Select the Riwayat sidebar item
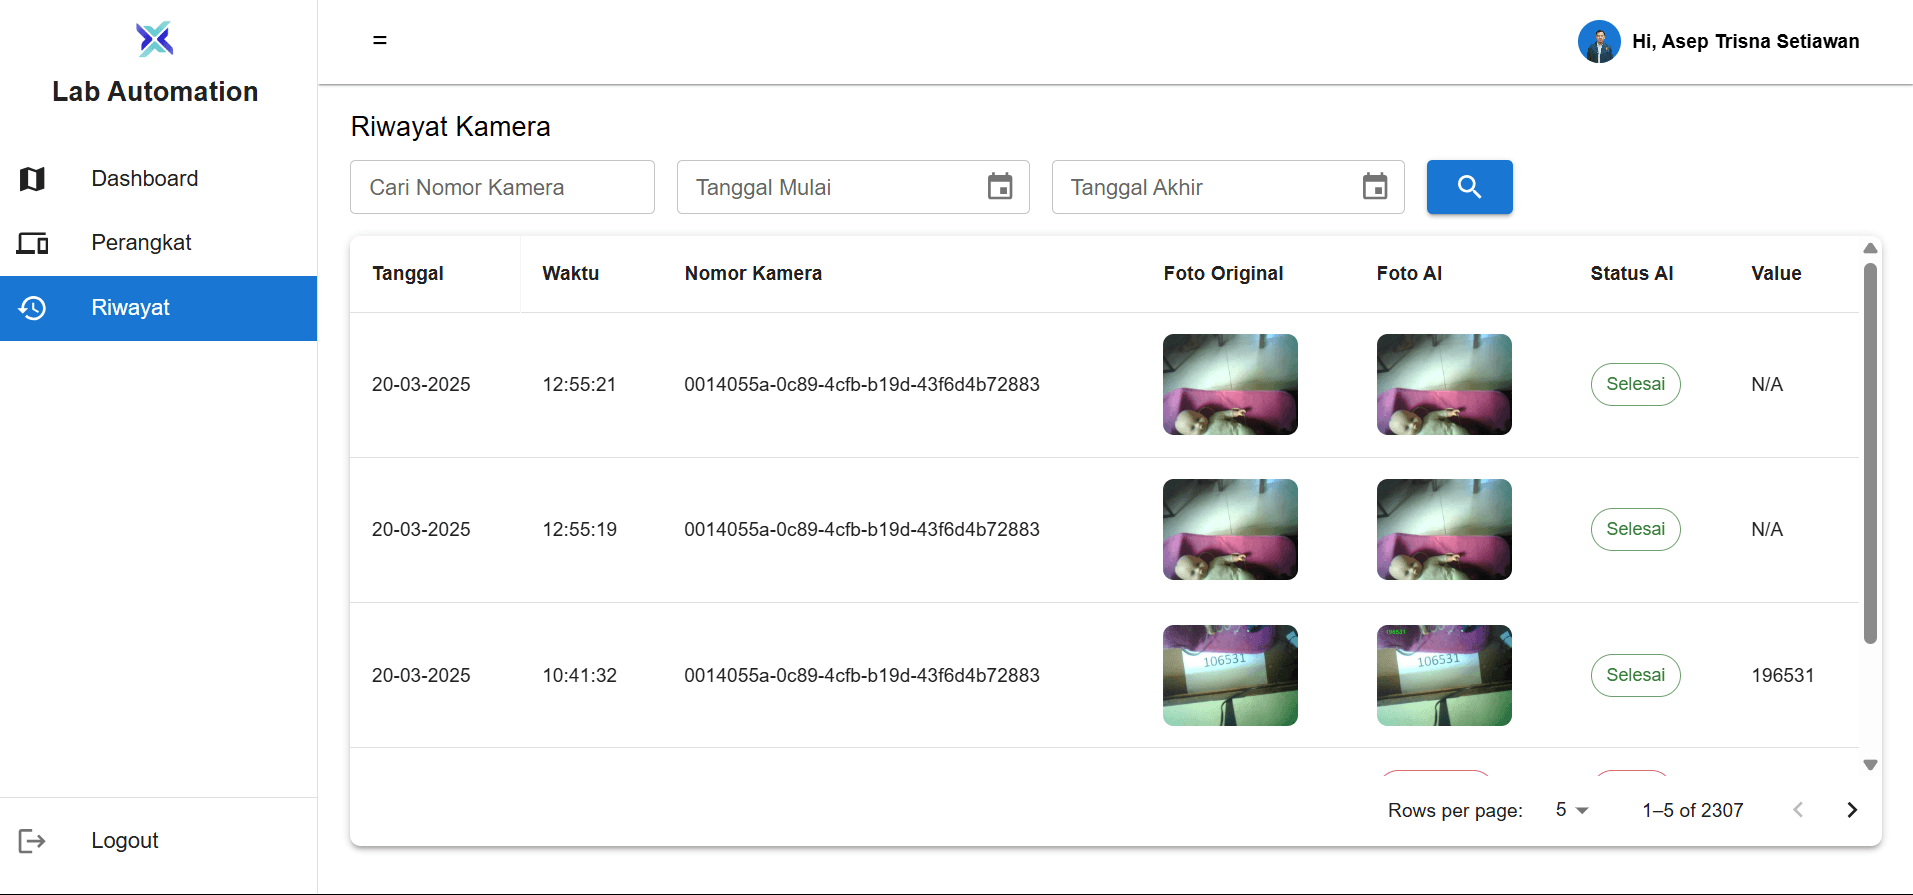 pos(131,308)
